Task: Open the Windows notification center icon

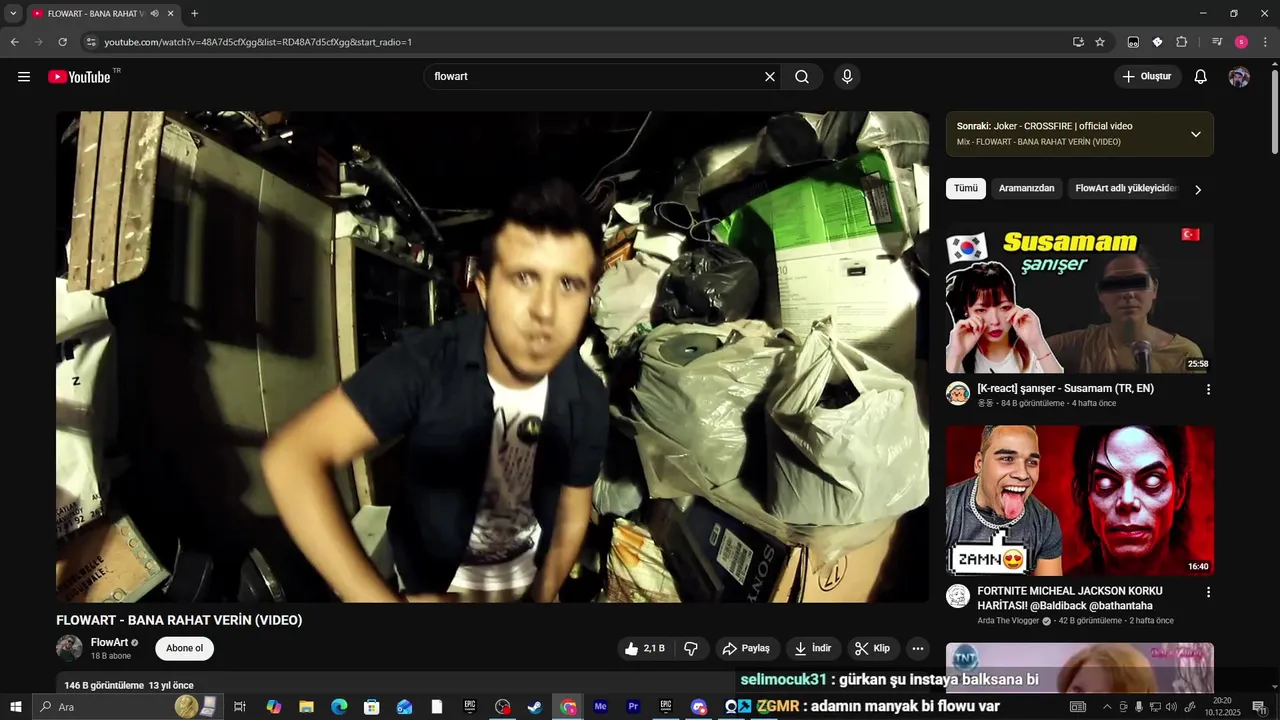Action: [x=1260, y=707]
